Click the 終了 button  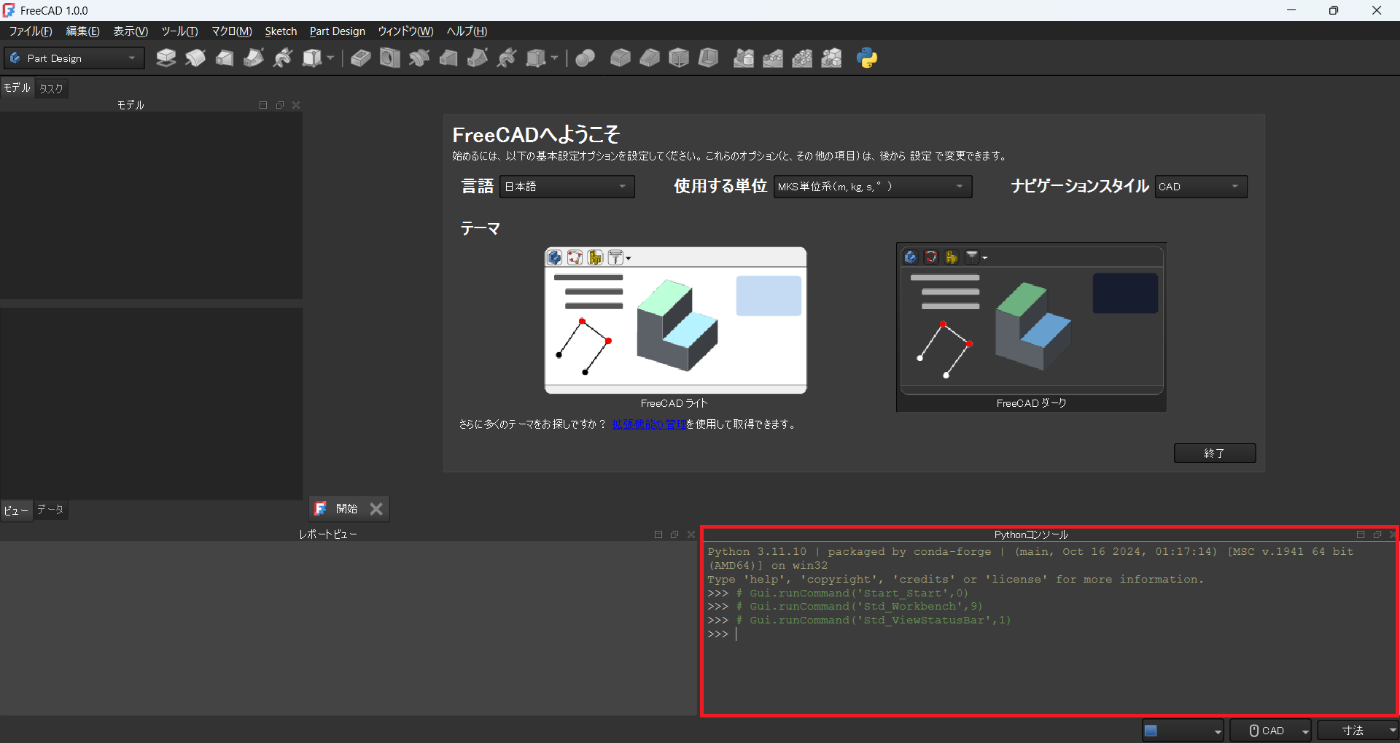[x=1215, y=453]
